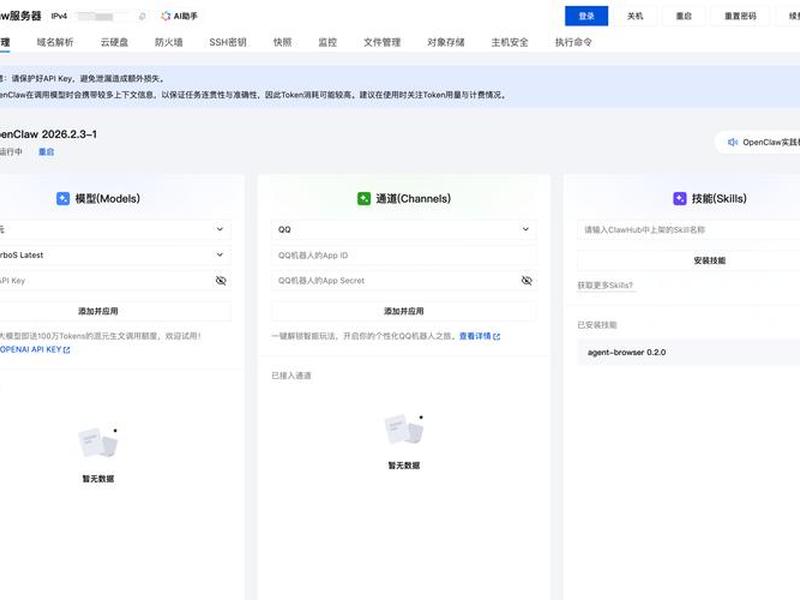Switch to the 云硬盘 tab

click(x=114, y=42)
